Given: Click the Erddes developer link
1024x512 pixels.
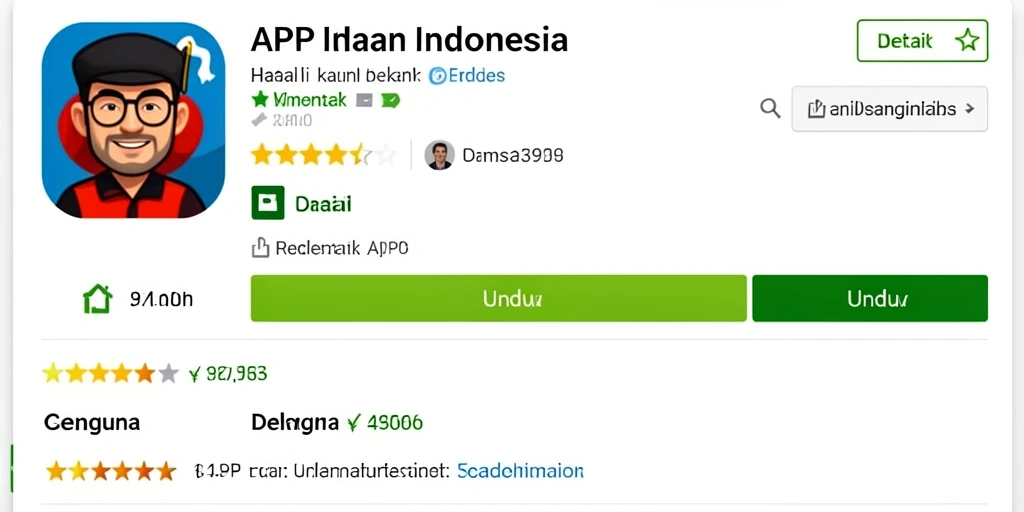Looking at the screenshot, I should pyautogui.click(x=467, y=76).
